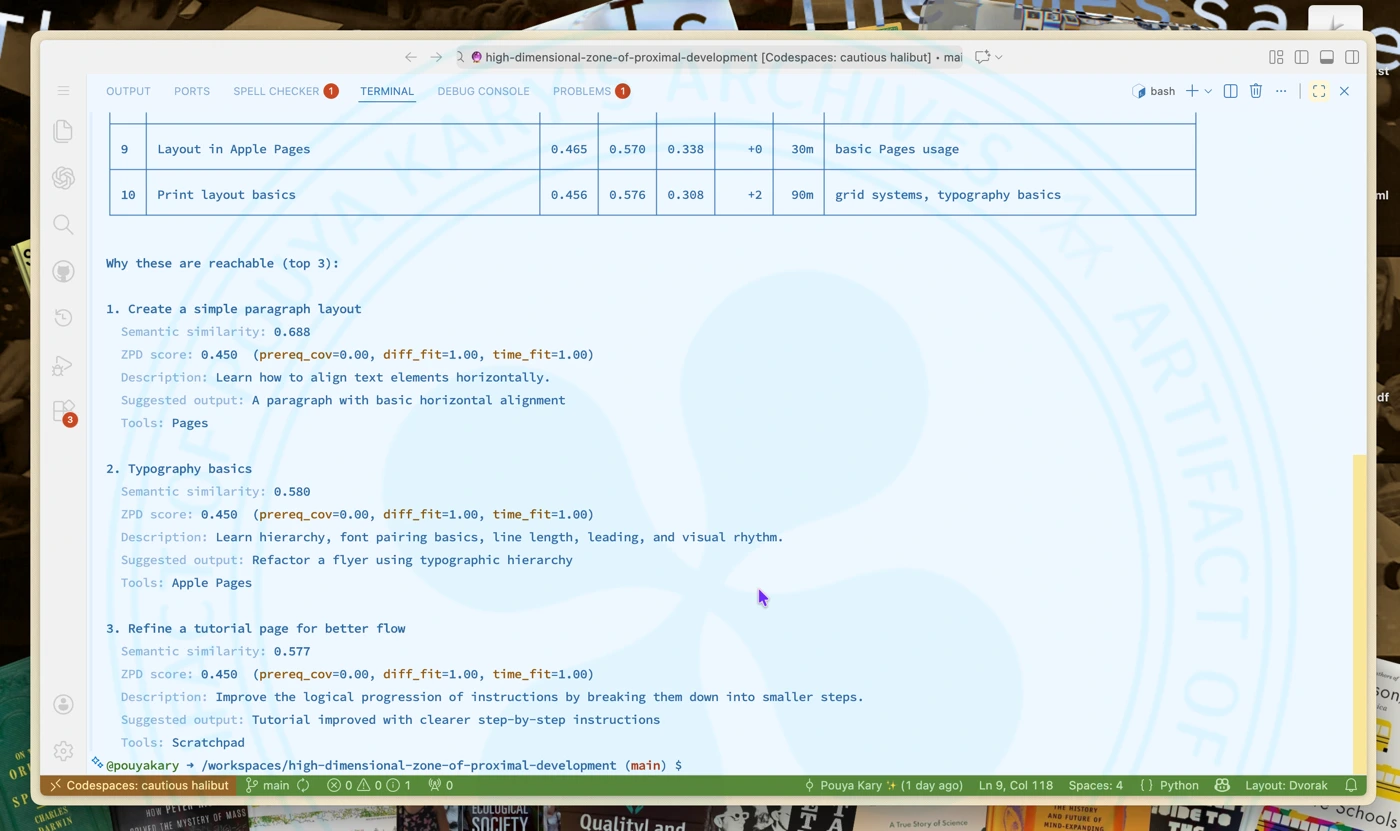Change indentation via Spaces: 4 control
Image resolution: width=1400 pixels, height=831 pixels.
pyautogui.click(x=1095, y=785)
